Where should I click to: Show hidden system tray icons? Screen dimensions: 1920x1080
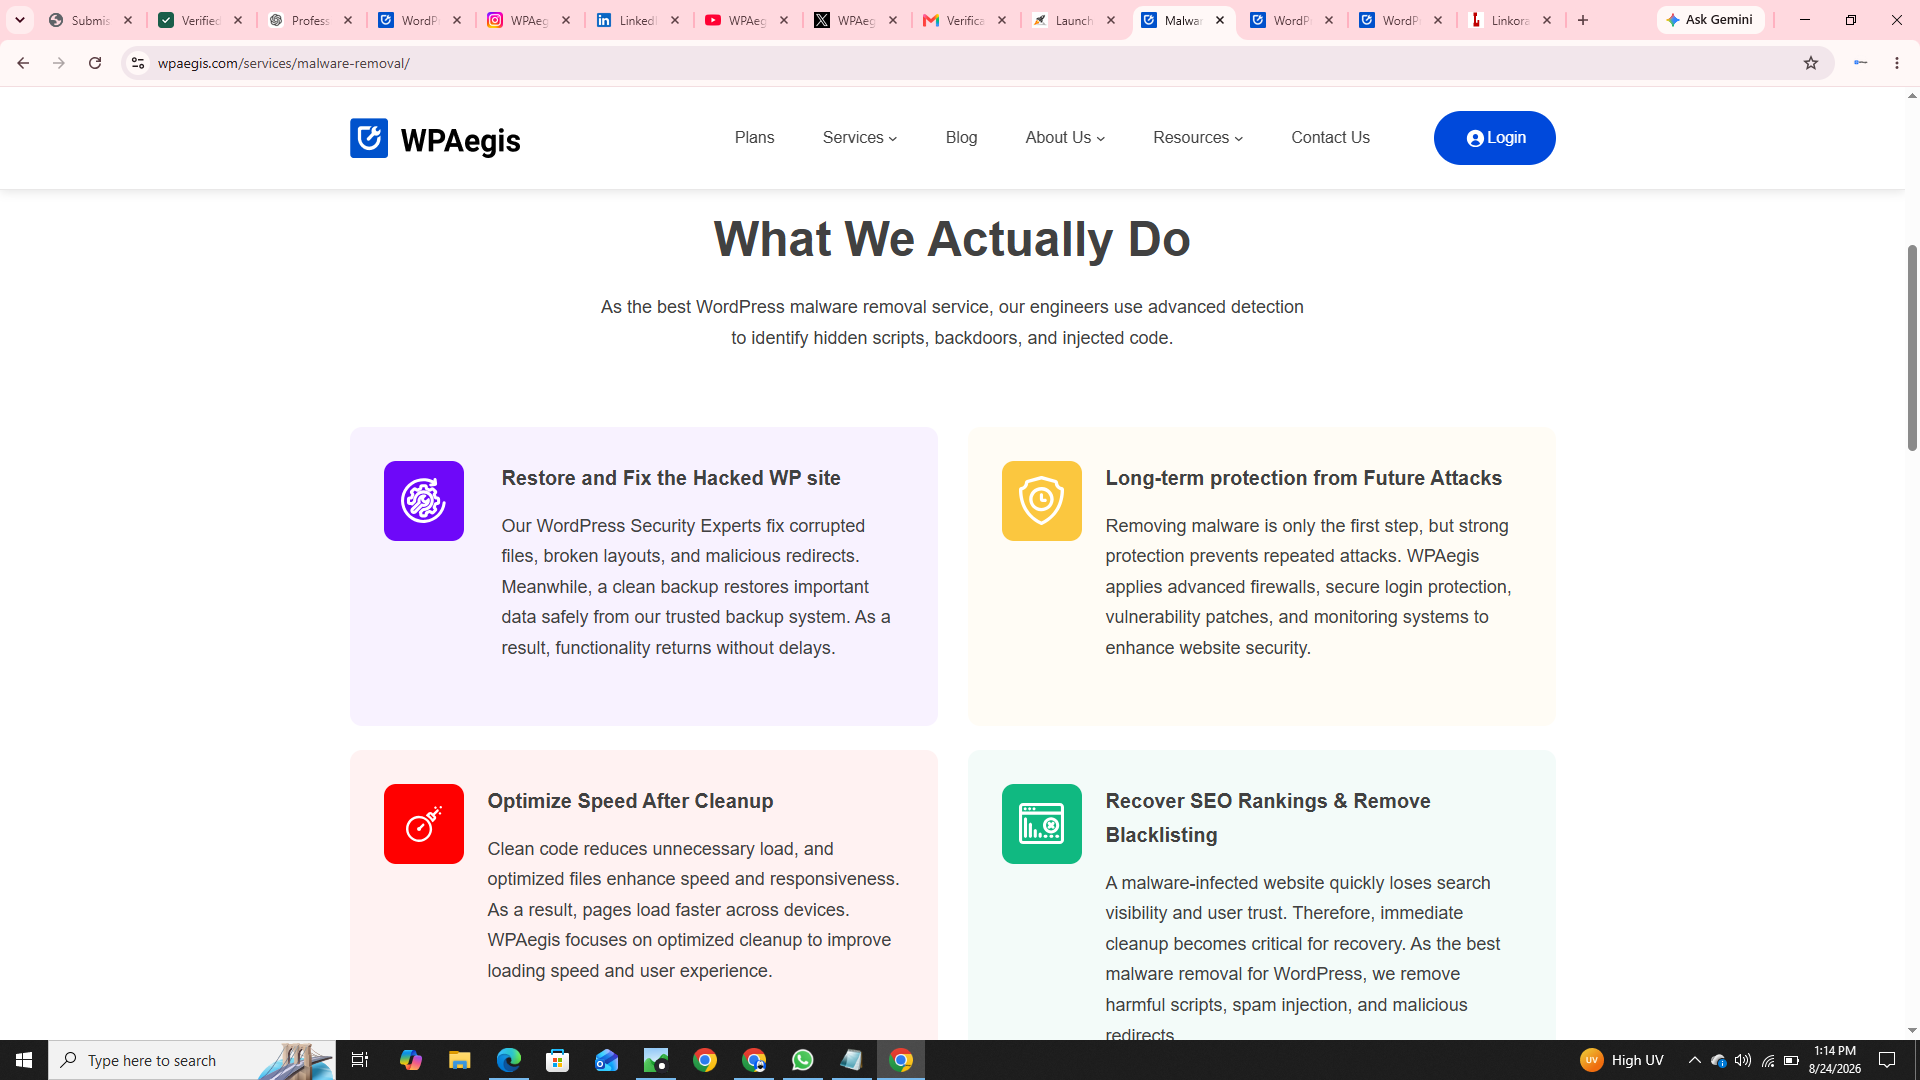coord(1694,1060)
